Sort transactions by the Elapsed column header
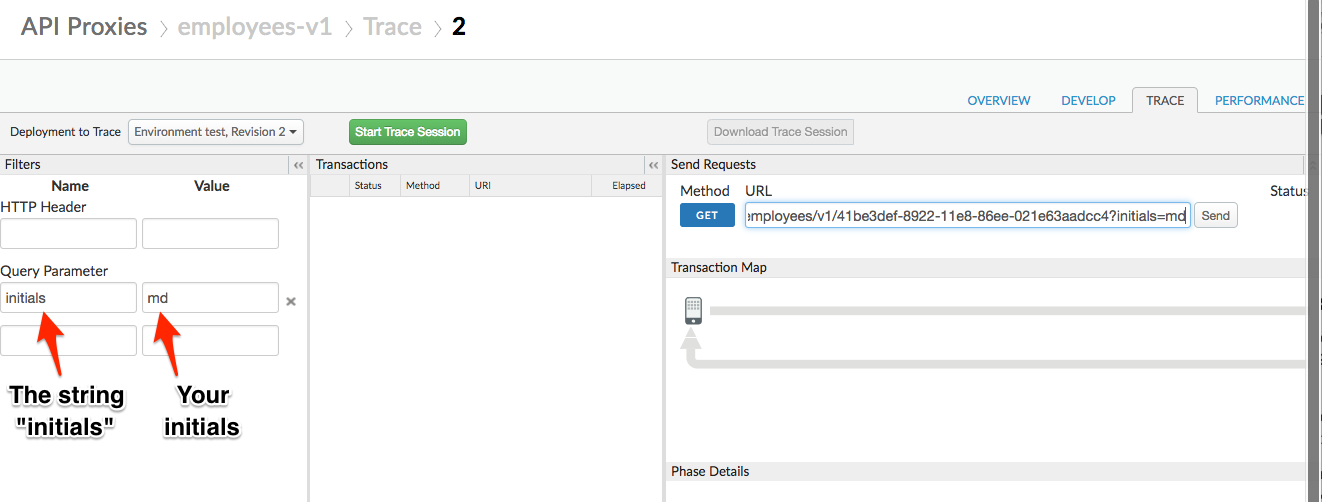 628,186
